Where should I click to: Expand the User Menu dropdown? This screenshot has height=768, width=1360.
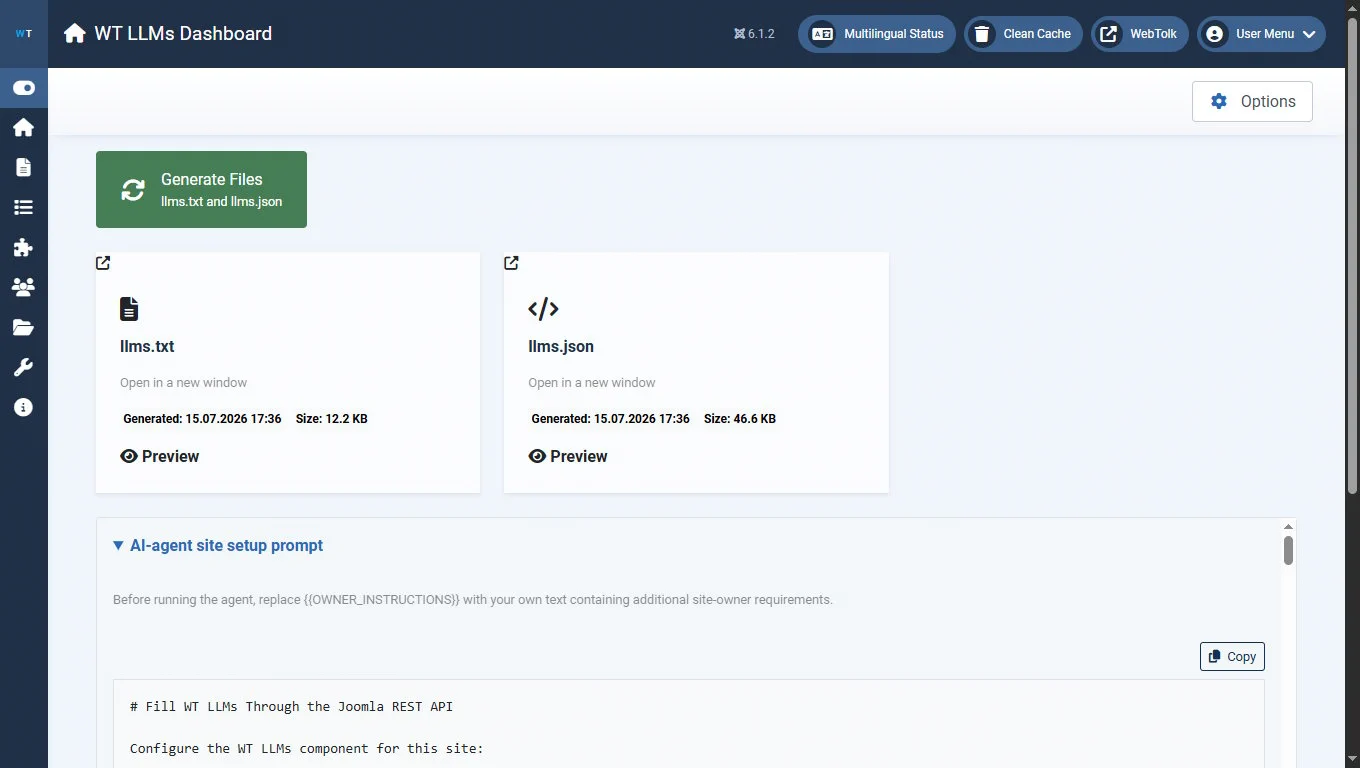[x=1261, y=33]
